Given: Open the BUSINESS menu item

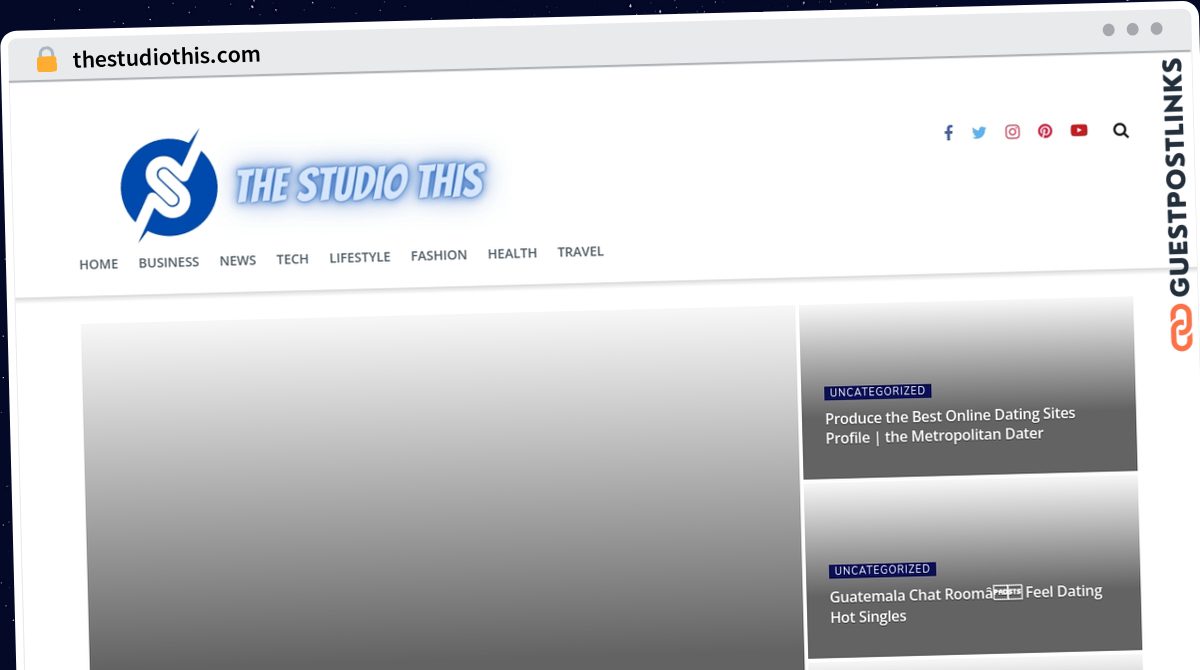Looking at the screenshot, I should [x=169, y=262].
